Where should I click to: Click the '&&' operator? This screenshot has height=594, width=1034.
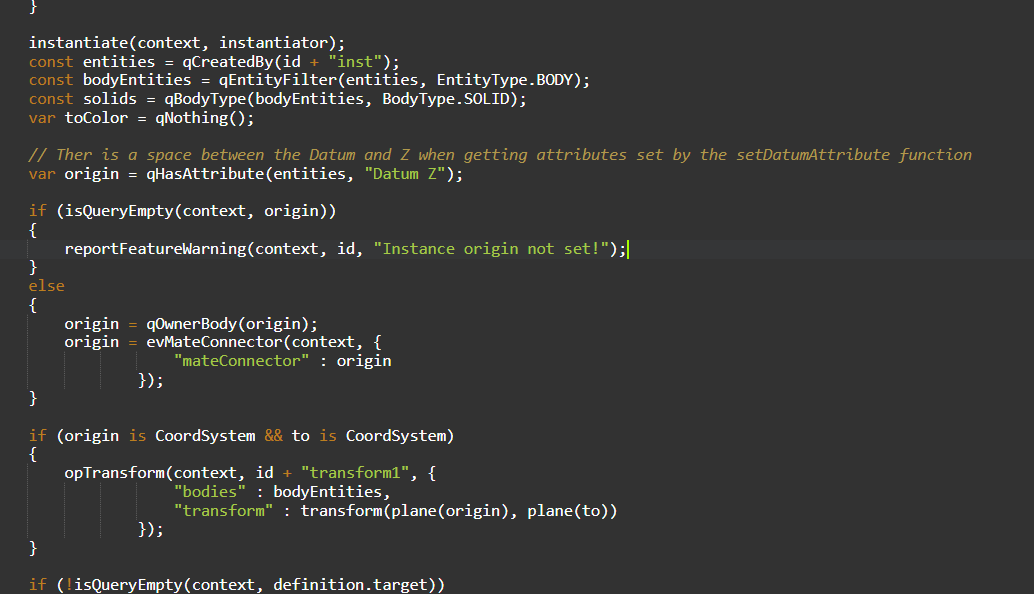(x=274, y=436)
